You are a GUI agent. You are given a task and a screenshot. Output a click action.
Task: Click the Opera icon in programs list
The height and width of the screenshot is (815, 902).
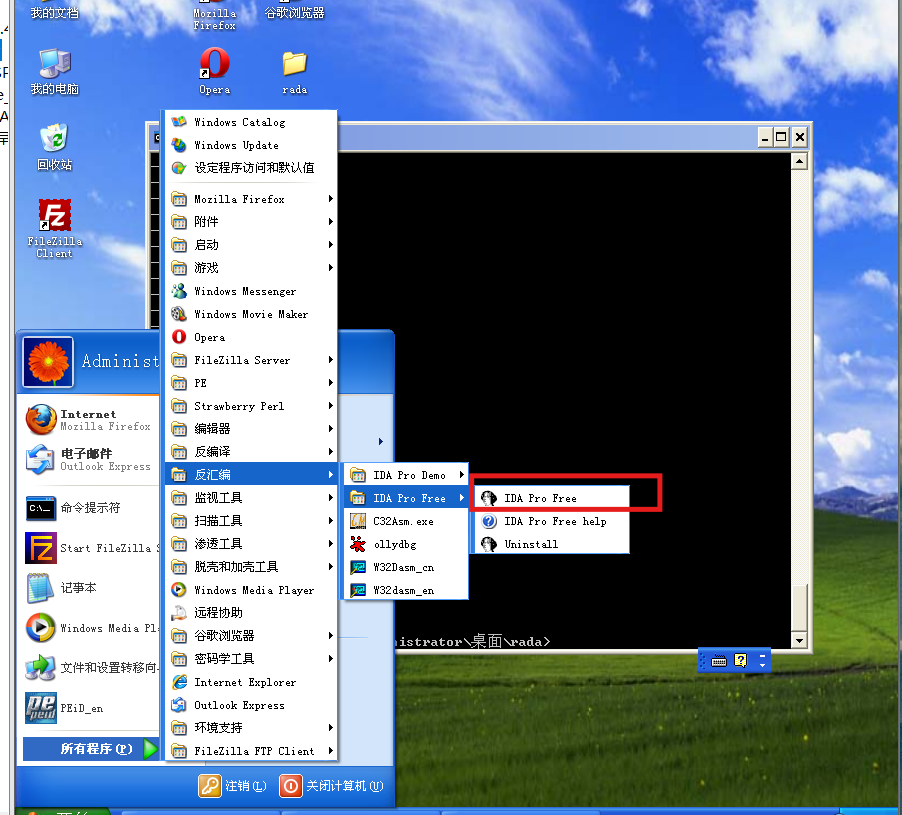(x=179, y=337)
